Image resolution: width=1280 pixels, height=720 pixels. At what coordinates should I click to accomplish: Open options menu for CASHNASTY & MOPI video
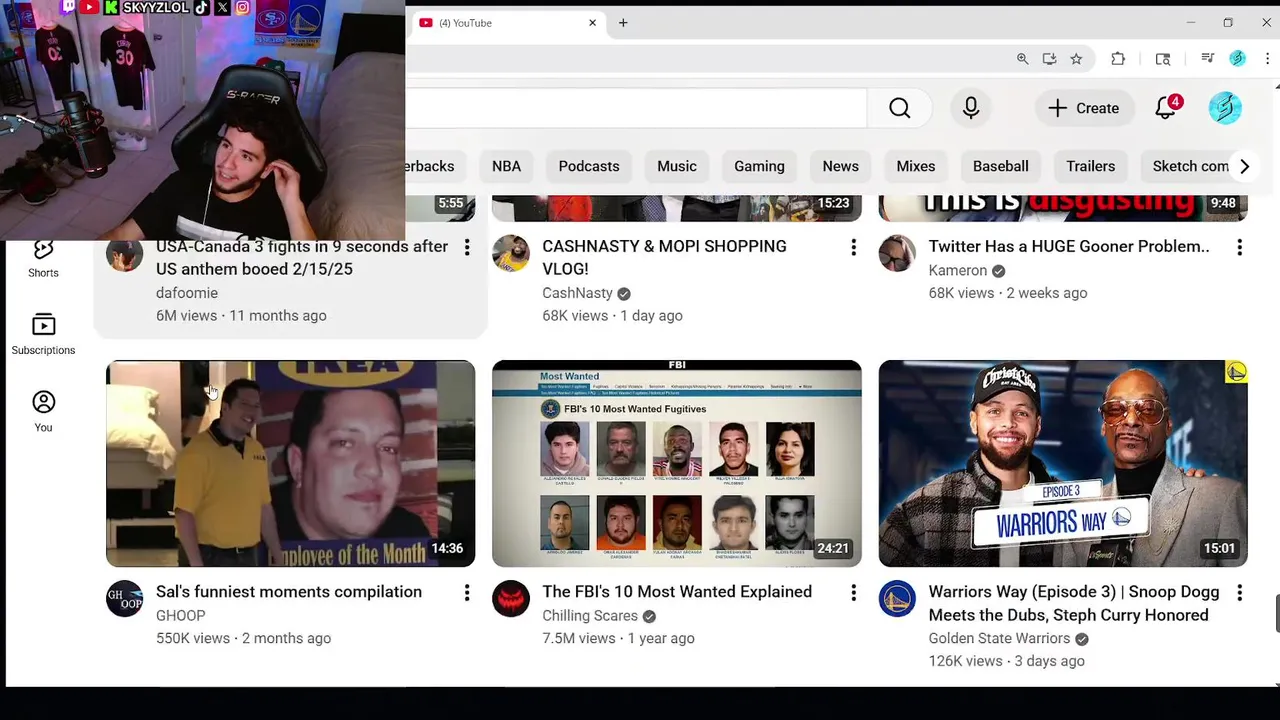click(853, 247)
